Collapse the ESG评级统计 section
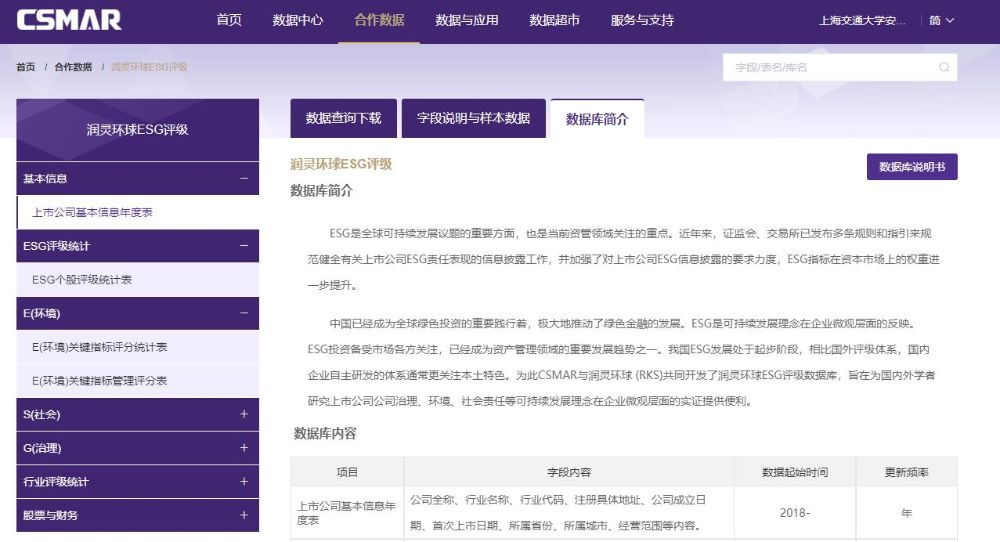 tap(137, 246)
